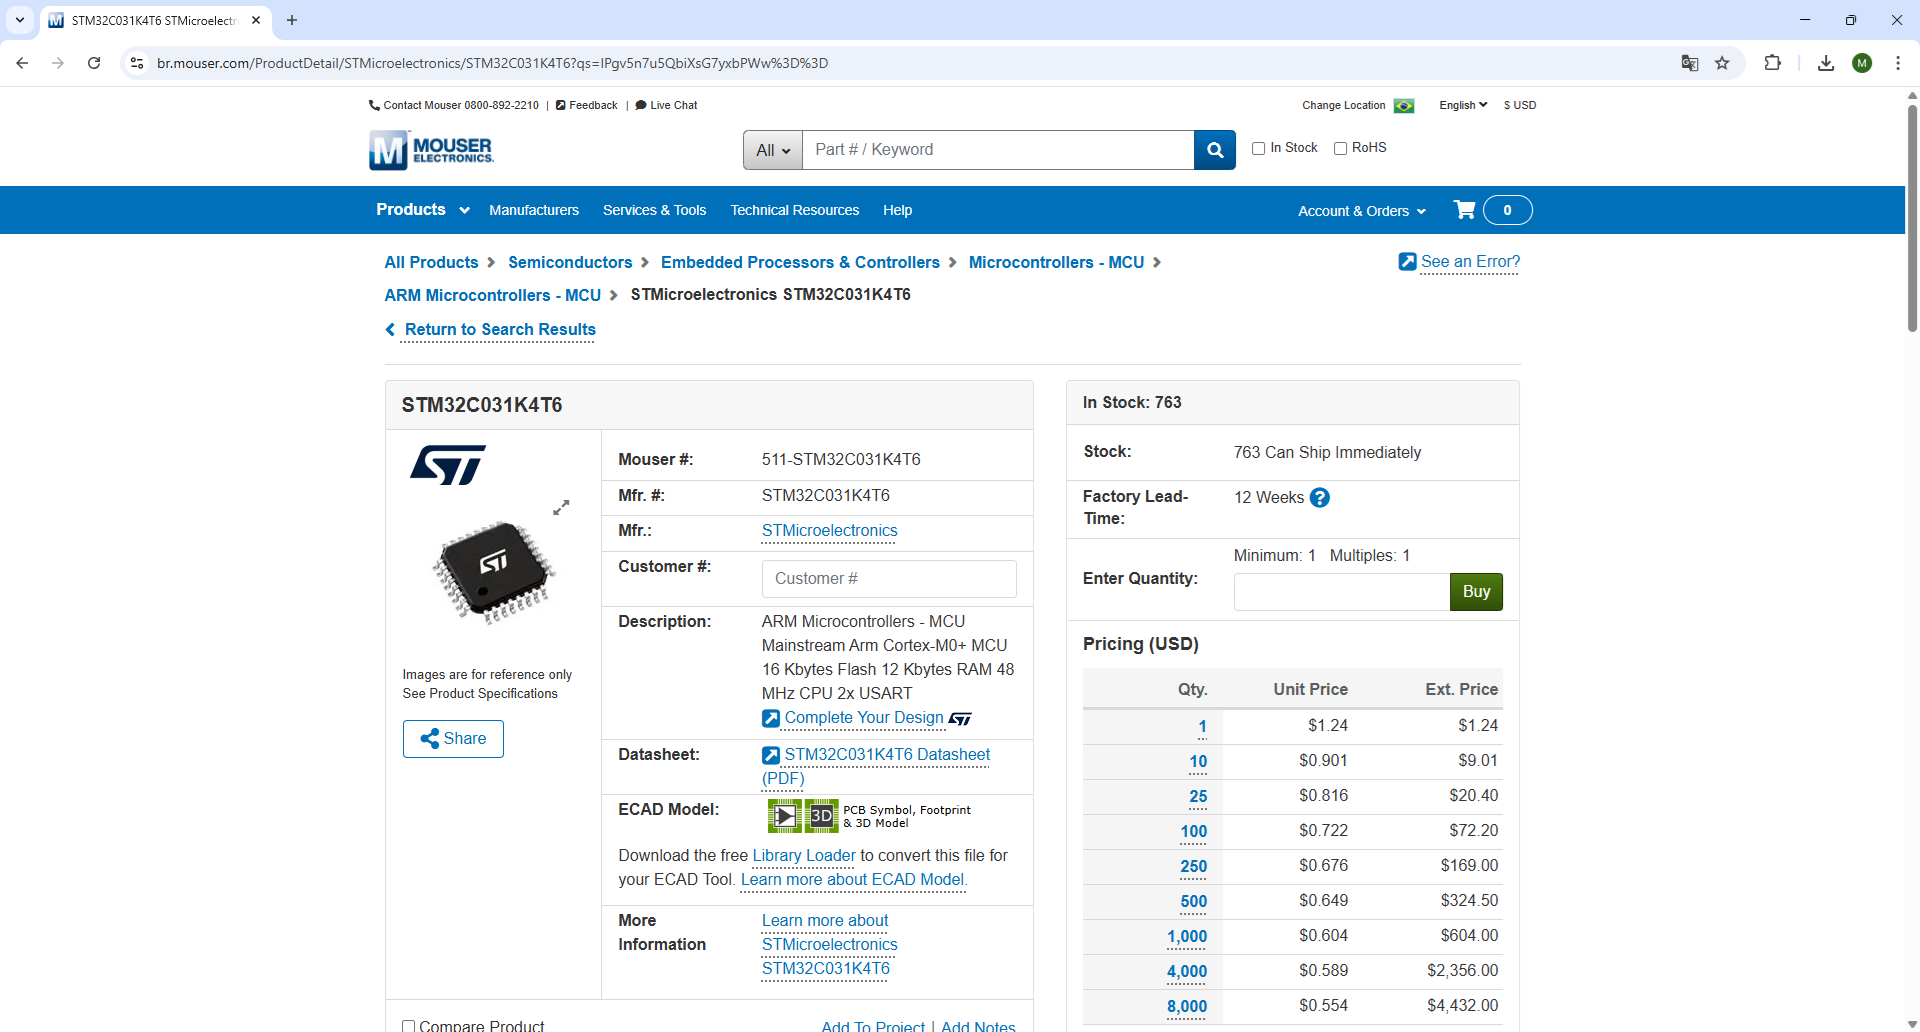Image resolution: width=1920 pixels, height=1032 pixels.
Task: Click the Brazil flag location icon
Action: 1404,106
